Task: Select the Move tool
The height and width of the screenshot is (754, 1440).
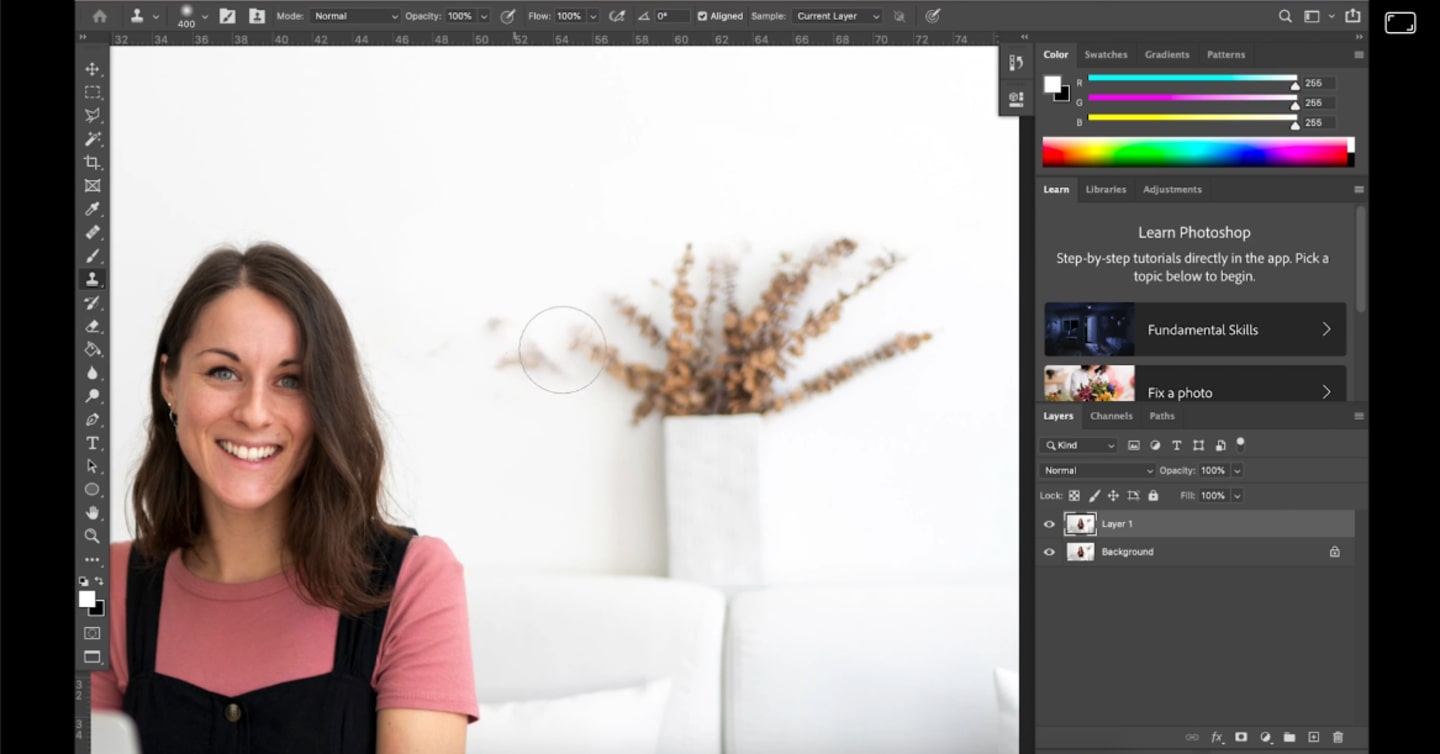Action: pos(92,69)
